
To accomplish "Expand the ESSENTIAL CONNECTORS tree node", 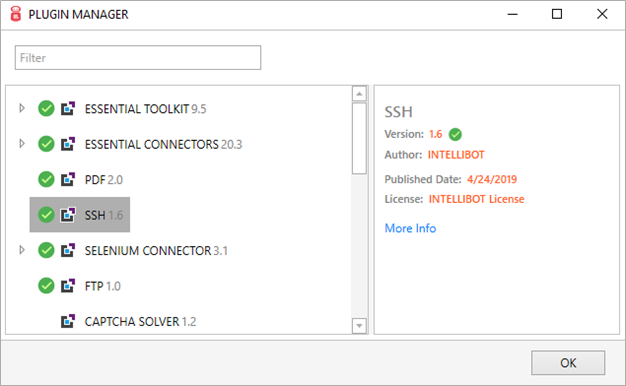I will tap(22, 143).
